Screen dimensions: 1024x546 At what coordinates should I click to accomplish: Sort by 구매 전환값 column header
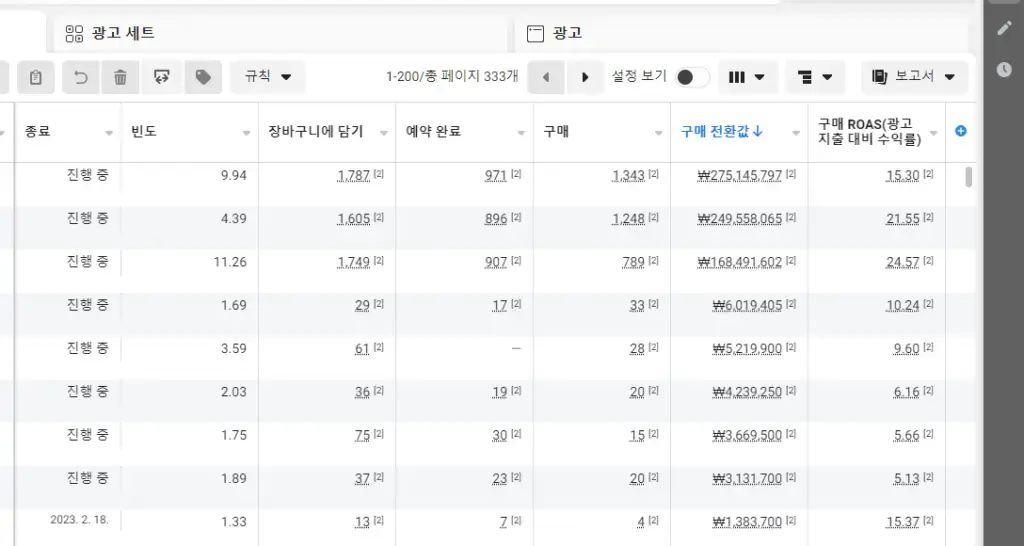click(722, 131)
